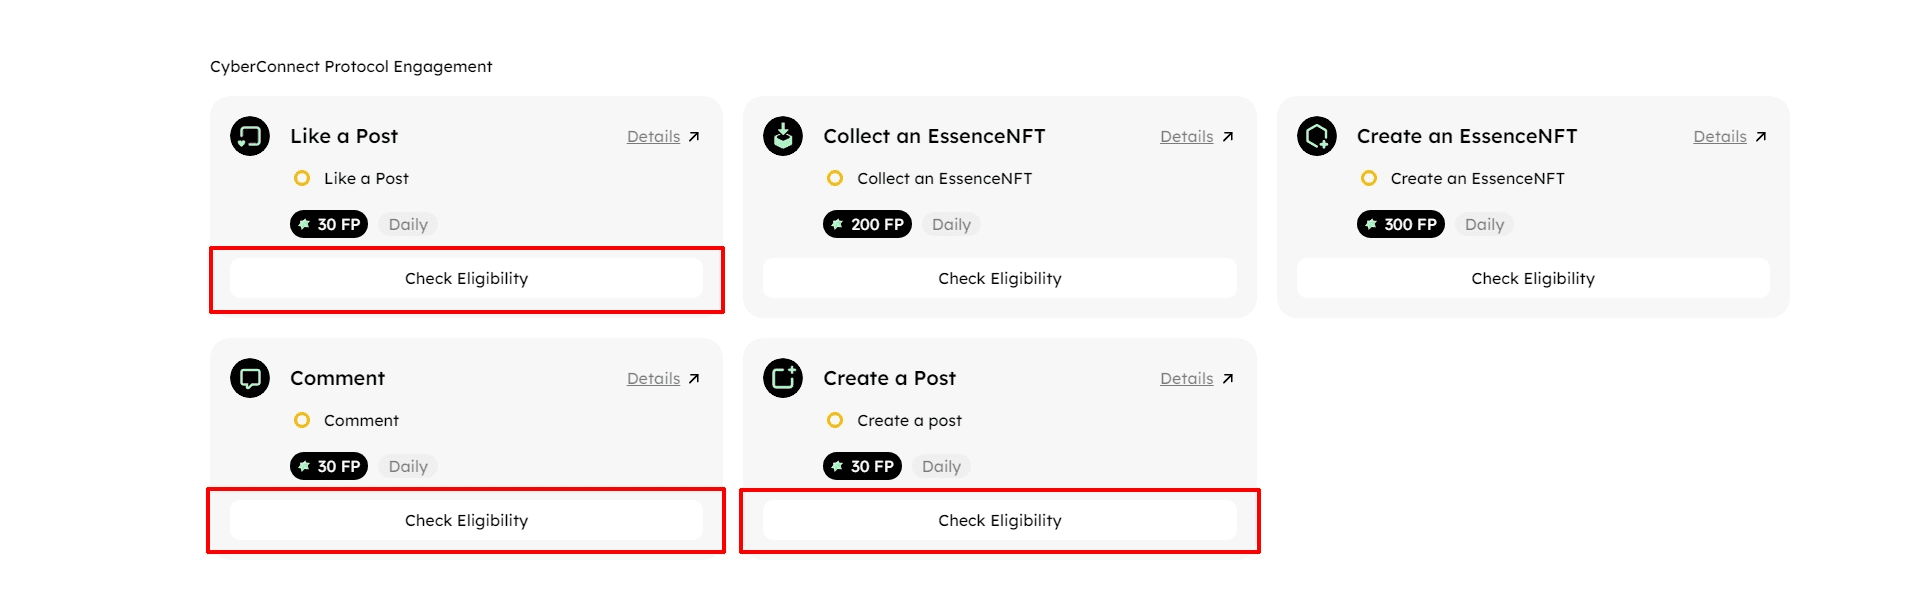This screenshot has height=615, width=1919.
Task: Click the Create an EssenceNFT hexagon icon
Action: click(x=1317, y=136)
